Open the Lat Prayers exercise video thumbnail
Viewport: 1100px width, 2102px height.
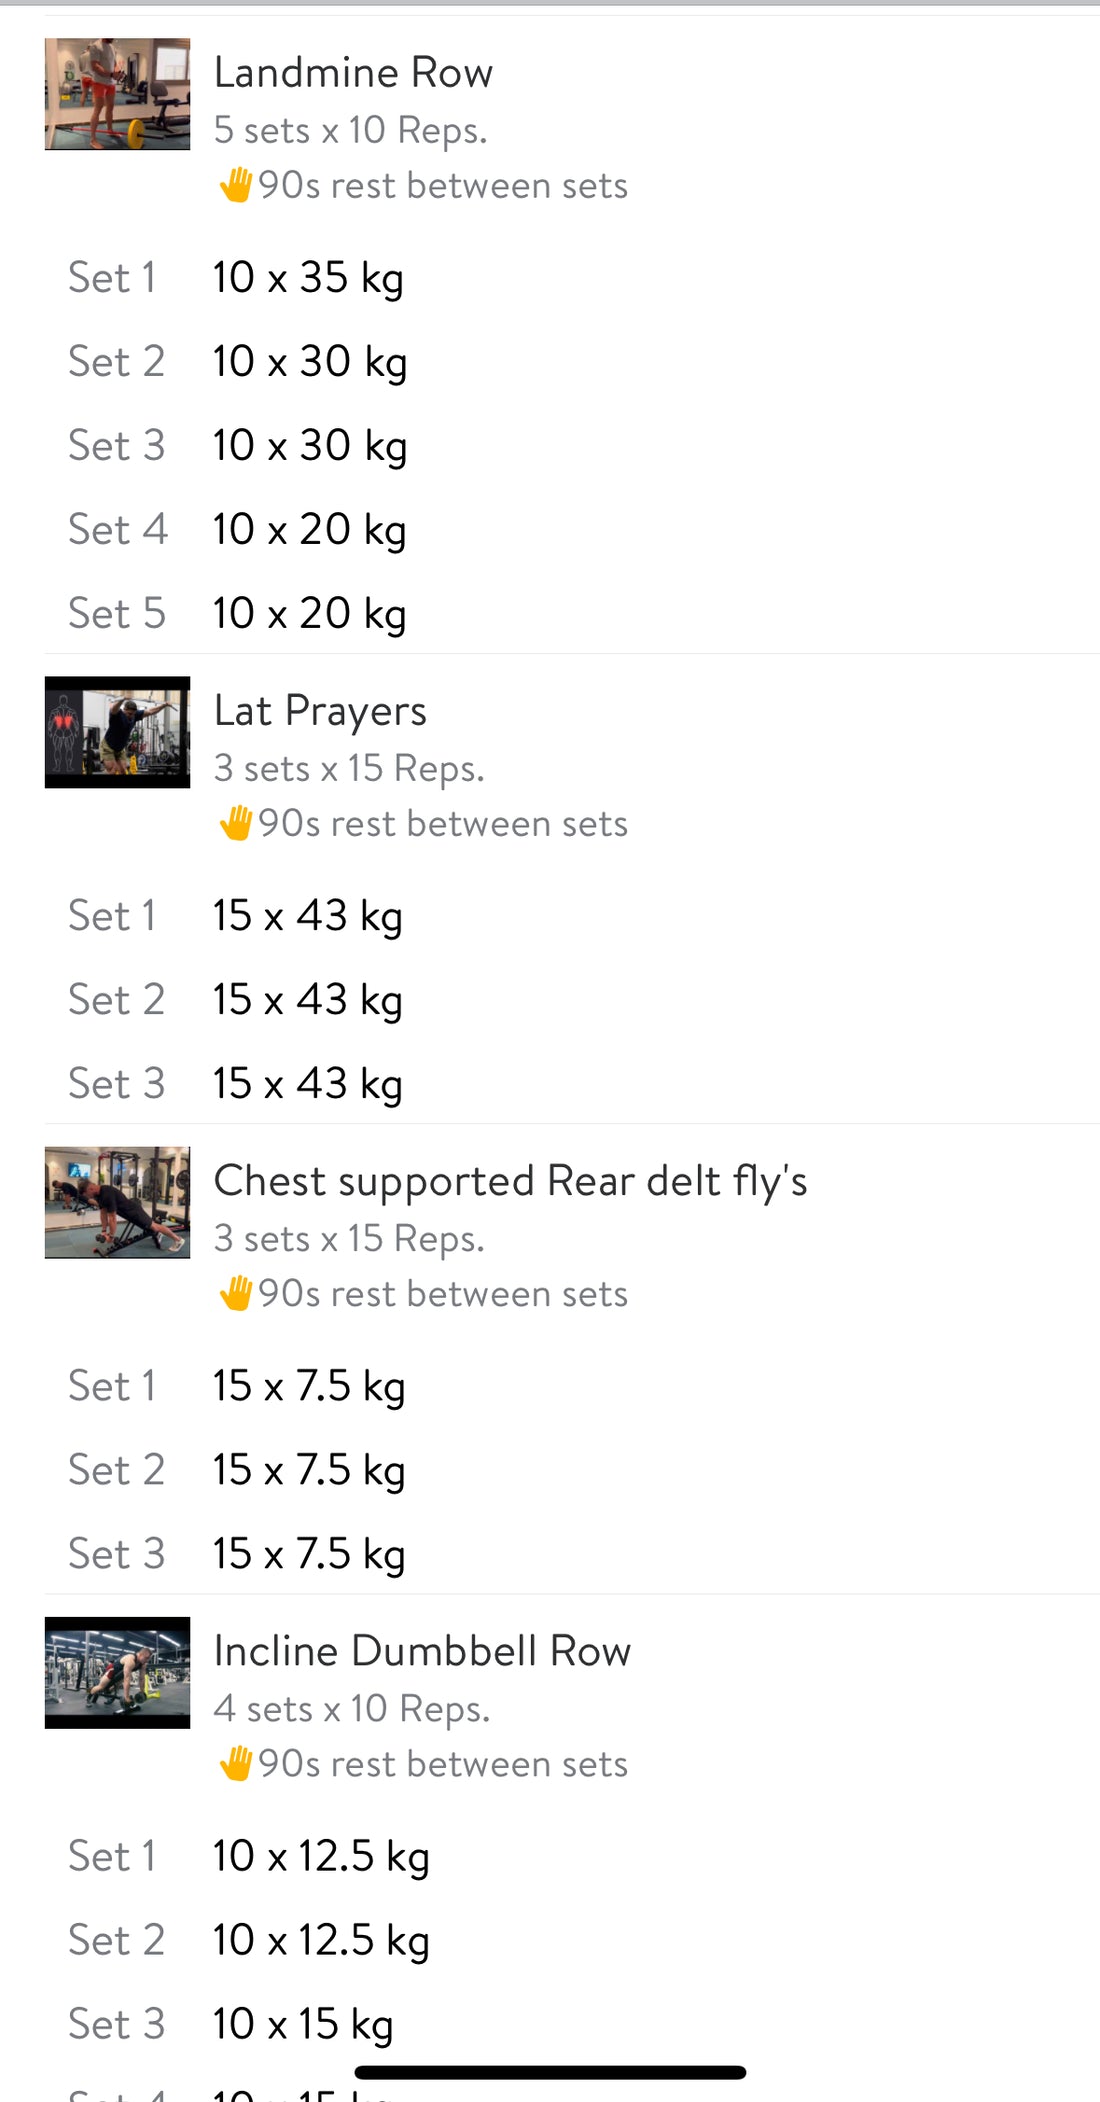tap(117, 732)
